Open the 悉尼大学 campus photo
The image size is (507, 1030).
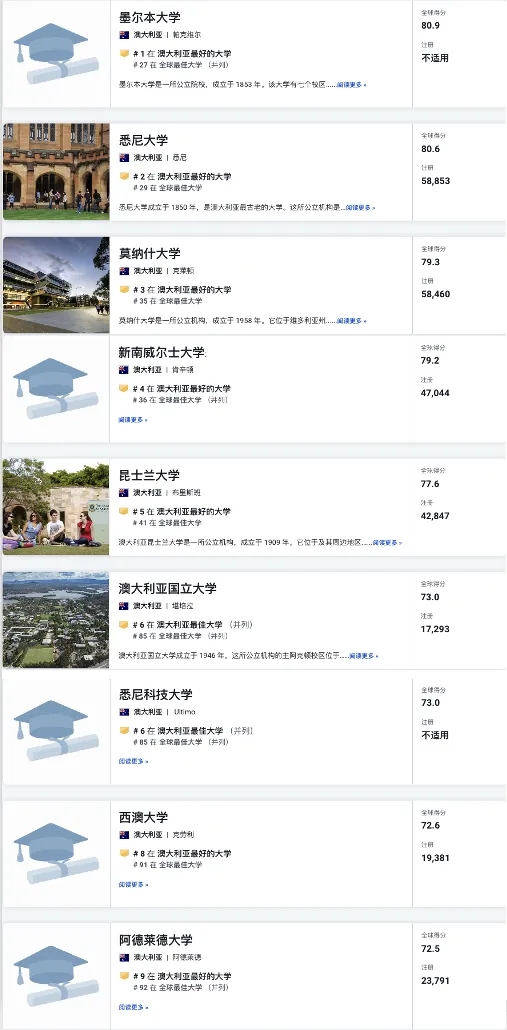56,171
